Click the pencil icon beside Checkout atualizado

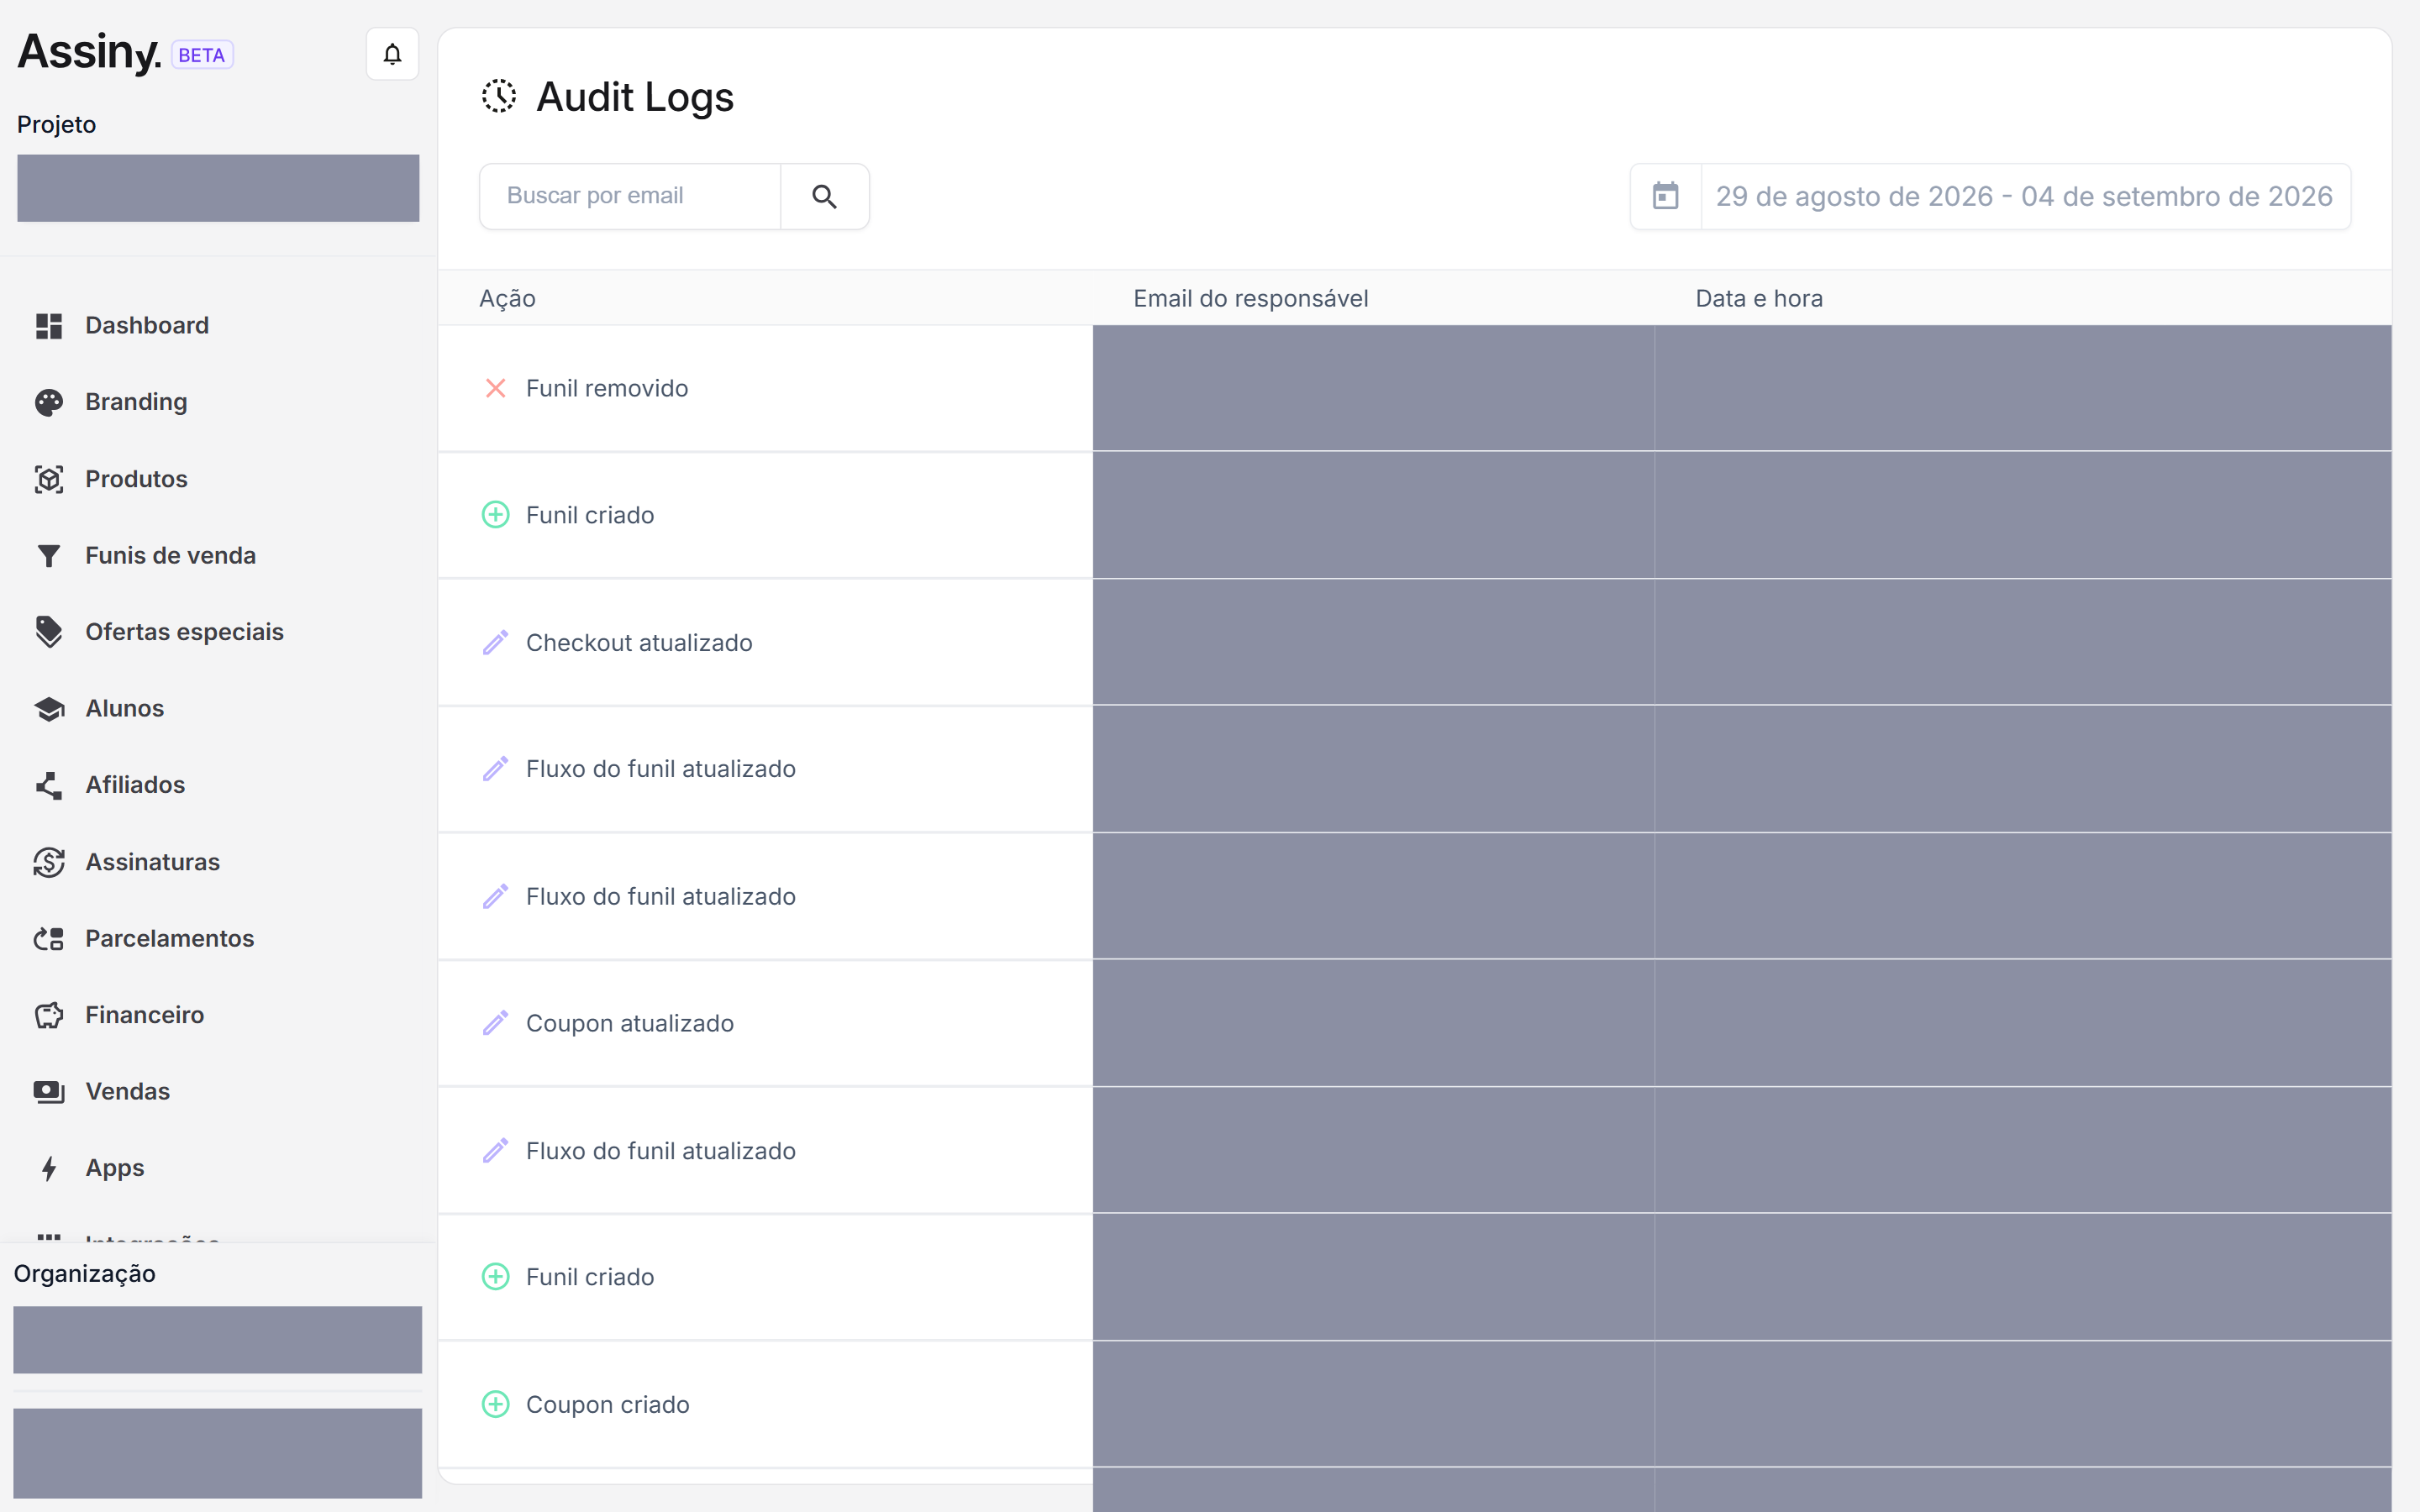point(496,642)
